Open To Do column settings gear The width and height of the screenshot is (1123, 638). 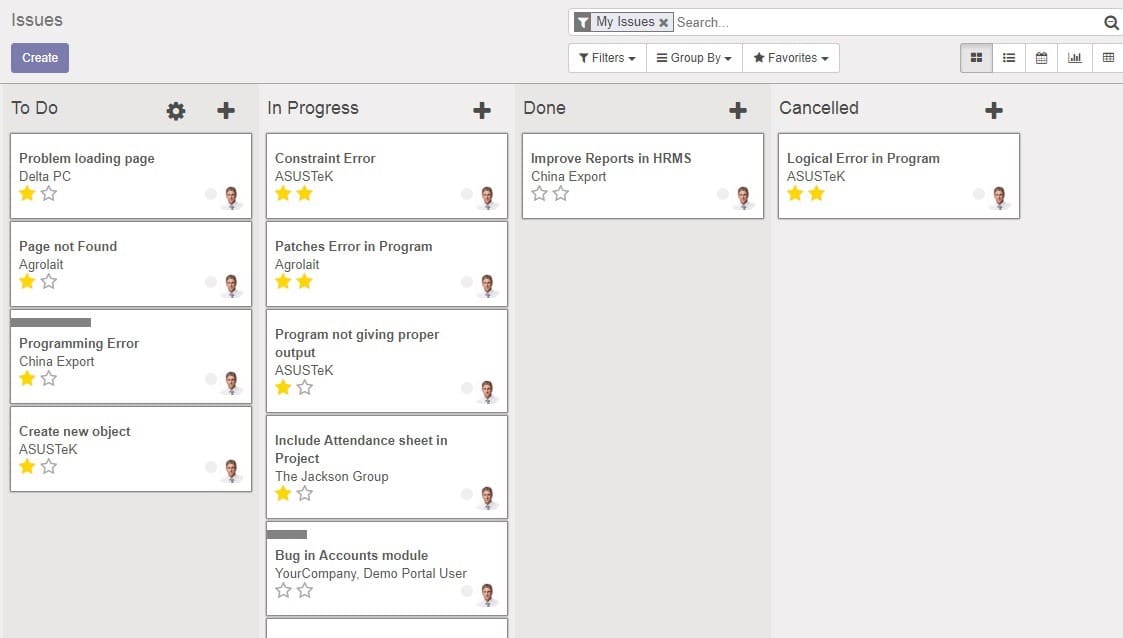175,111
